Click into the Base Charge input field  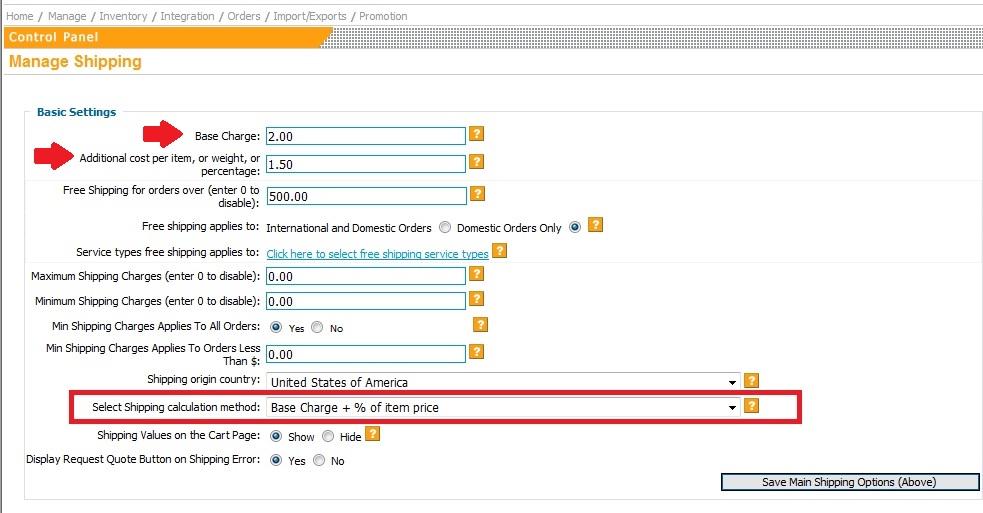coord(366,136)
